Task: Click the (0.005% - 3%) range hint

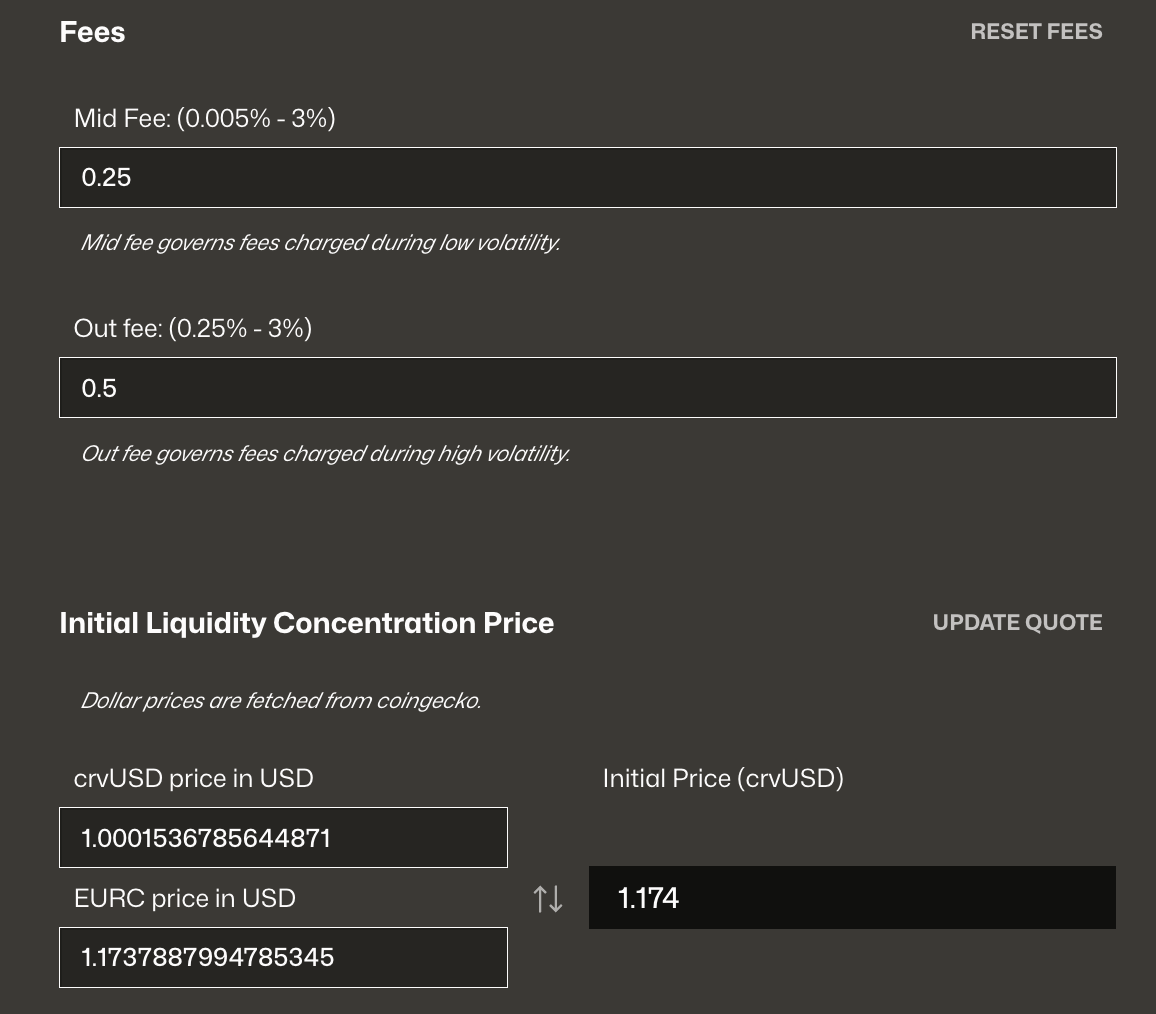Action: coord(257,119)
